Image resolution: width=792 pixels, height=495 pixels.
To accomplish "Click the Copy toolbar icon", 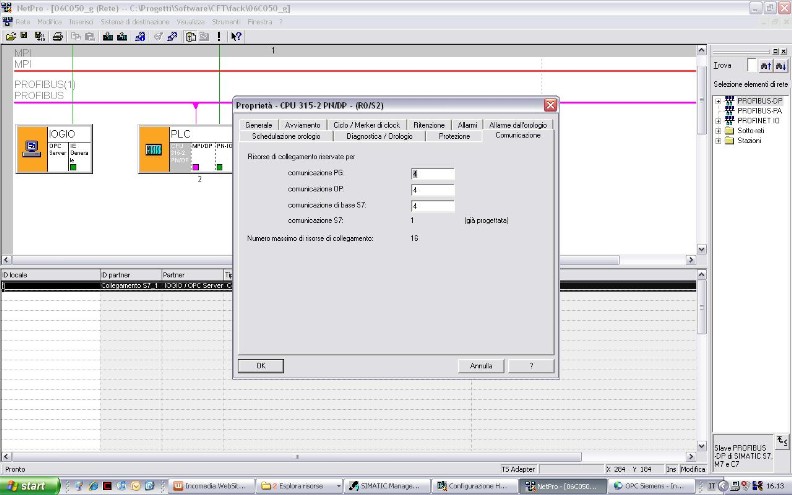I will tap(76, 36).
